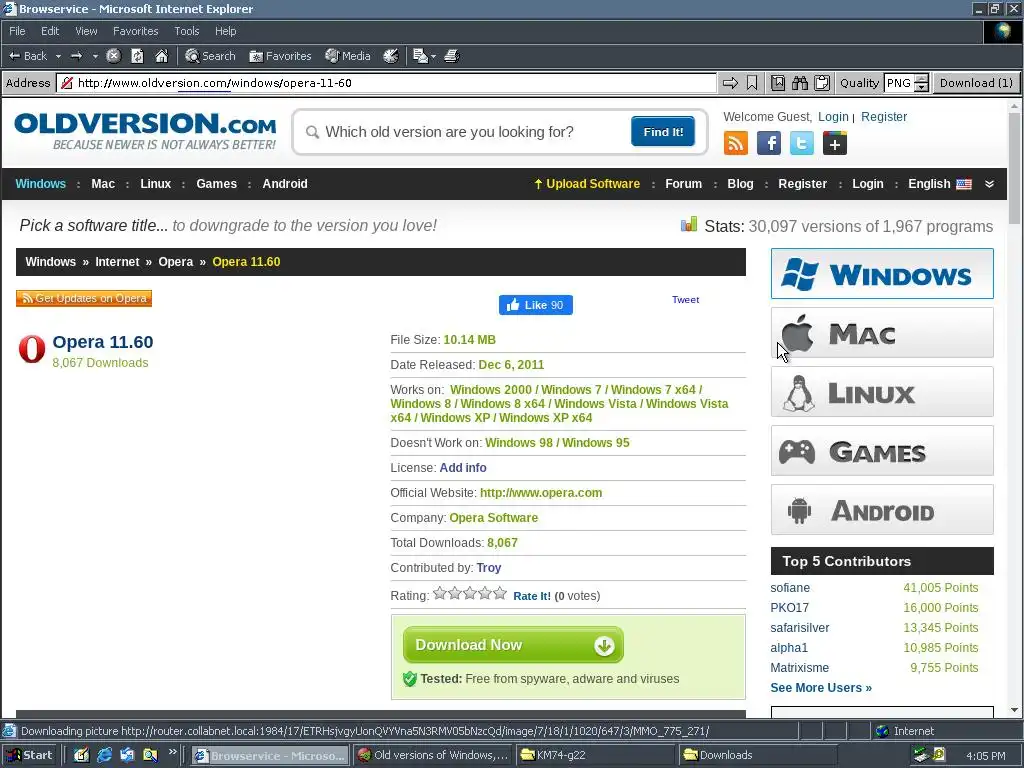
Task: Click the Login link near Welcome Guest
Action: (833, 117)
